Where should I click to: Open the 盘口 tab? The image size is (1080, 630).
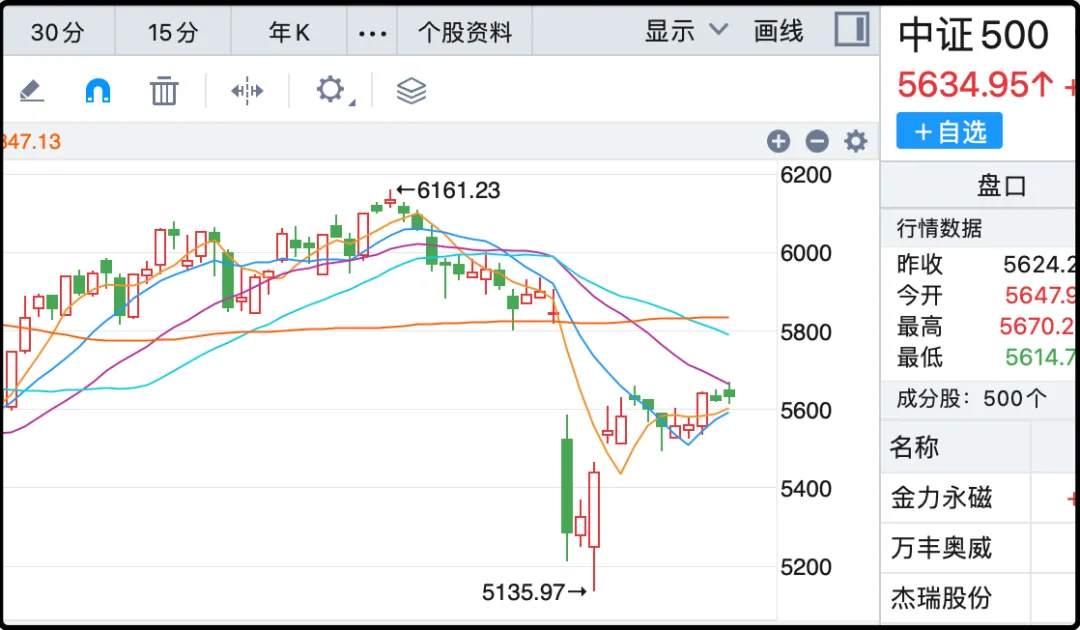[x=1001, y=187]
